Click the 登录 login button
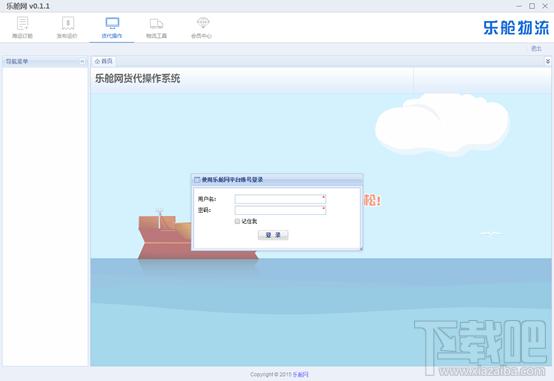The width and height of the screenshot is (554, 381). 273,235
